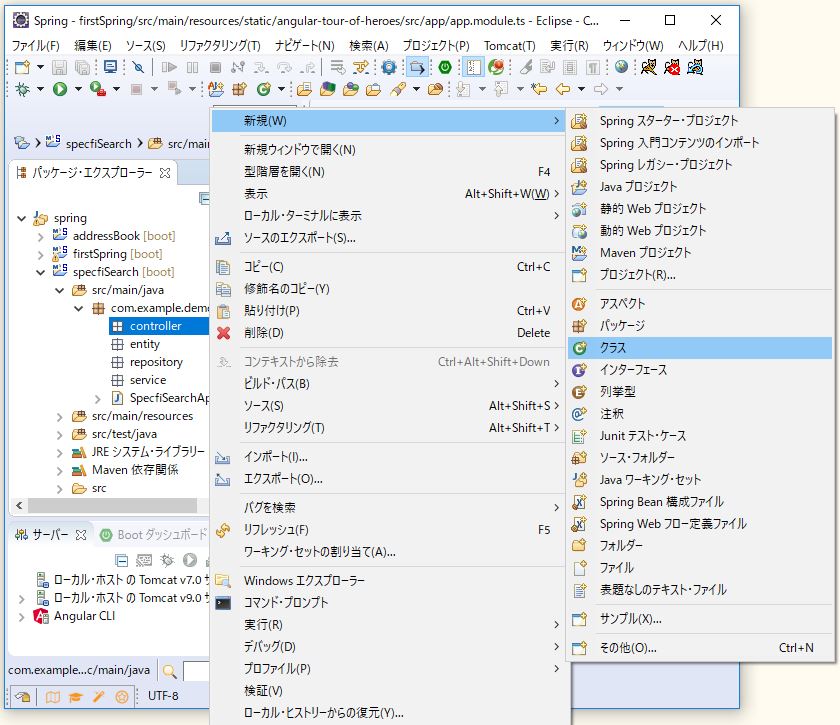Expand the Angular CLI server node
840x725 pixels.
pos(21,617)
